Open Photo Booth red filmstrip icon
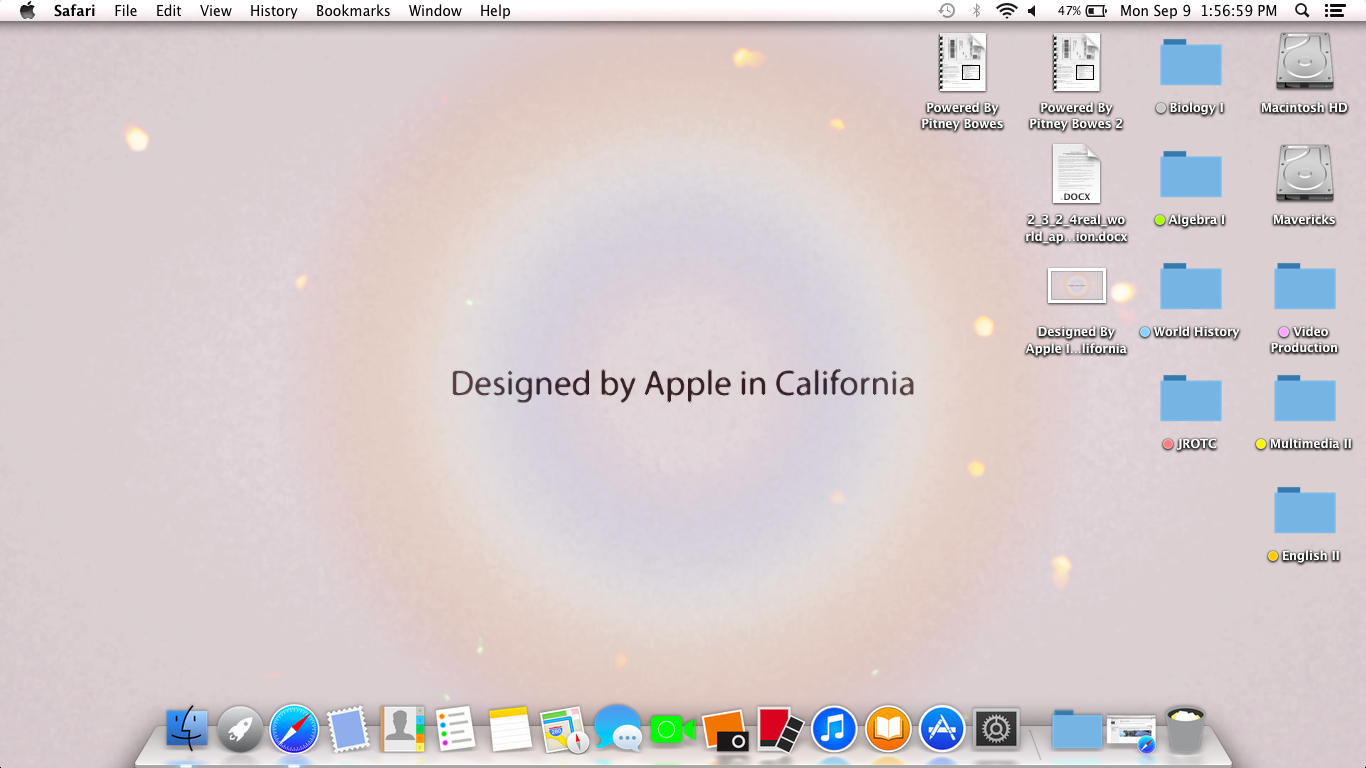 coord(780,730)
